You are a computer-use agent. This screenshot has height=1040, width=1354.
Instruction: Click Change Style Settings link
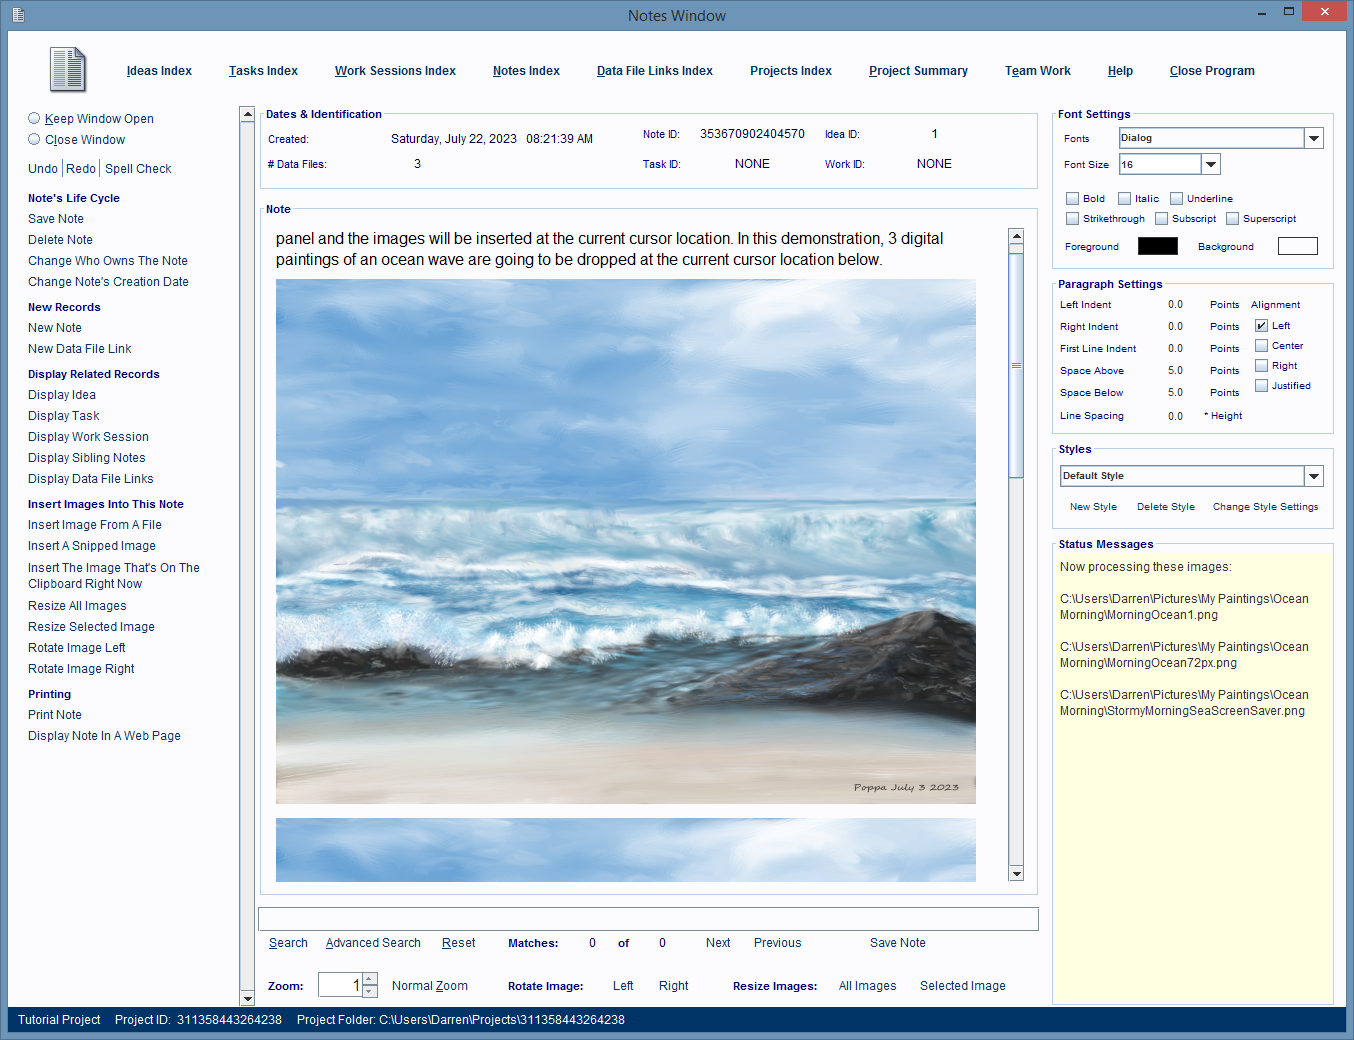point(1265,507)
